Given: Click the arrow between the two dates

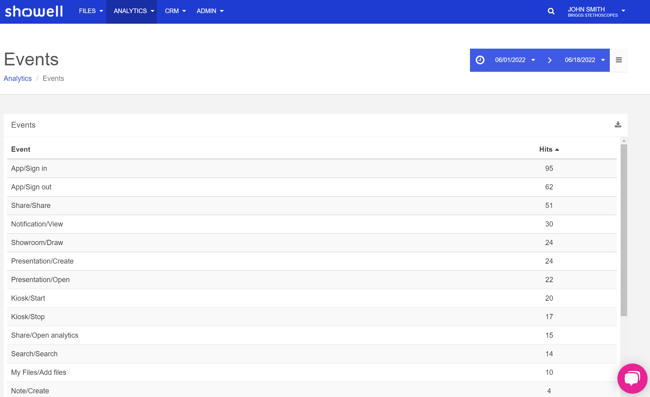Looking at the screenshot, I should pos(550,60).
